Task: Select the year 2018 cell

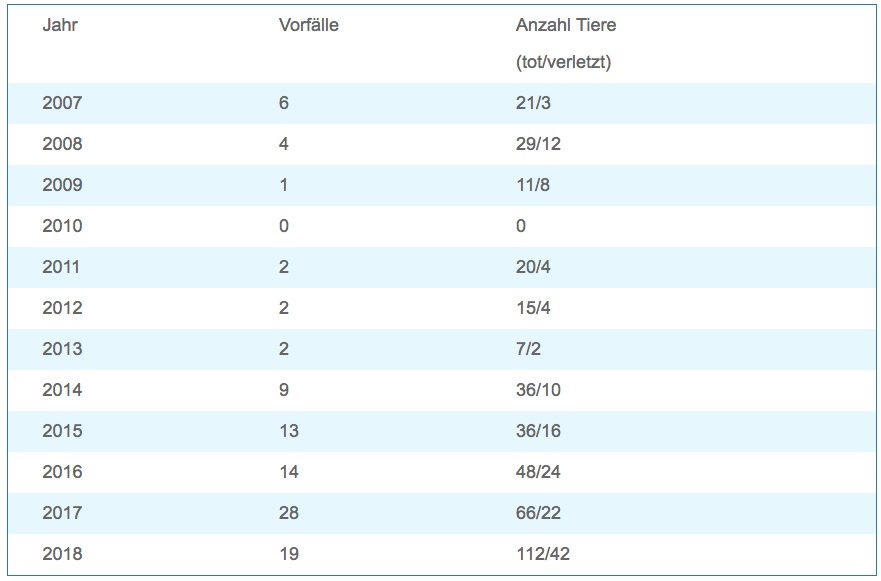Action: 62,554
